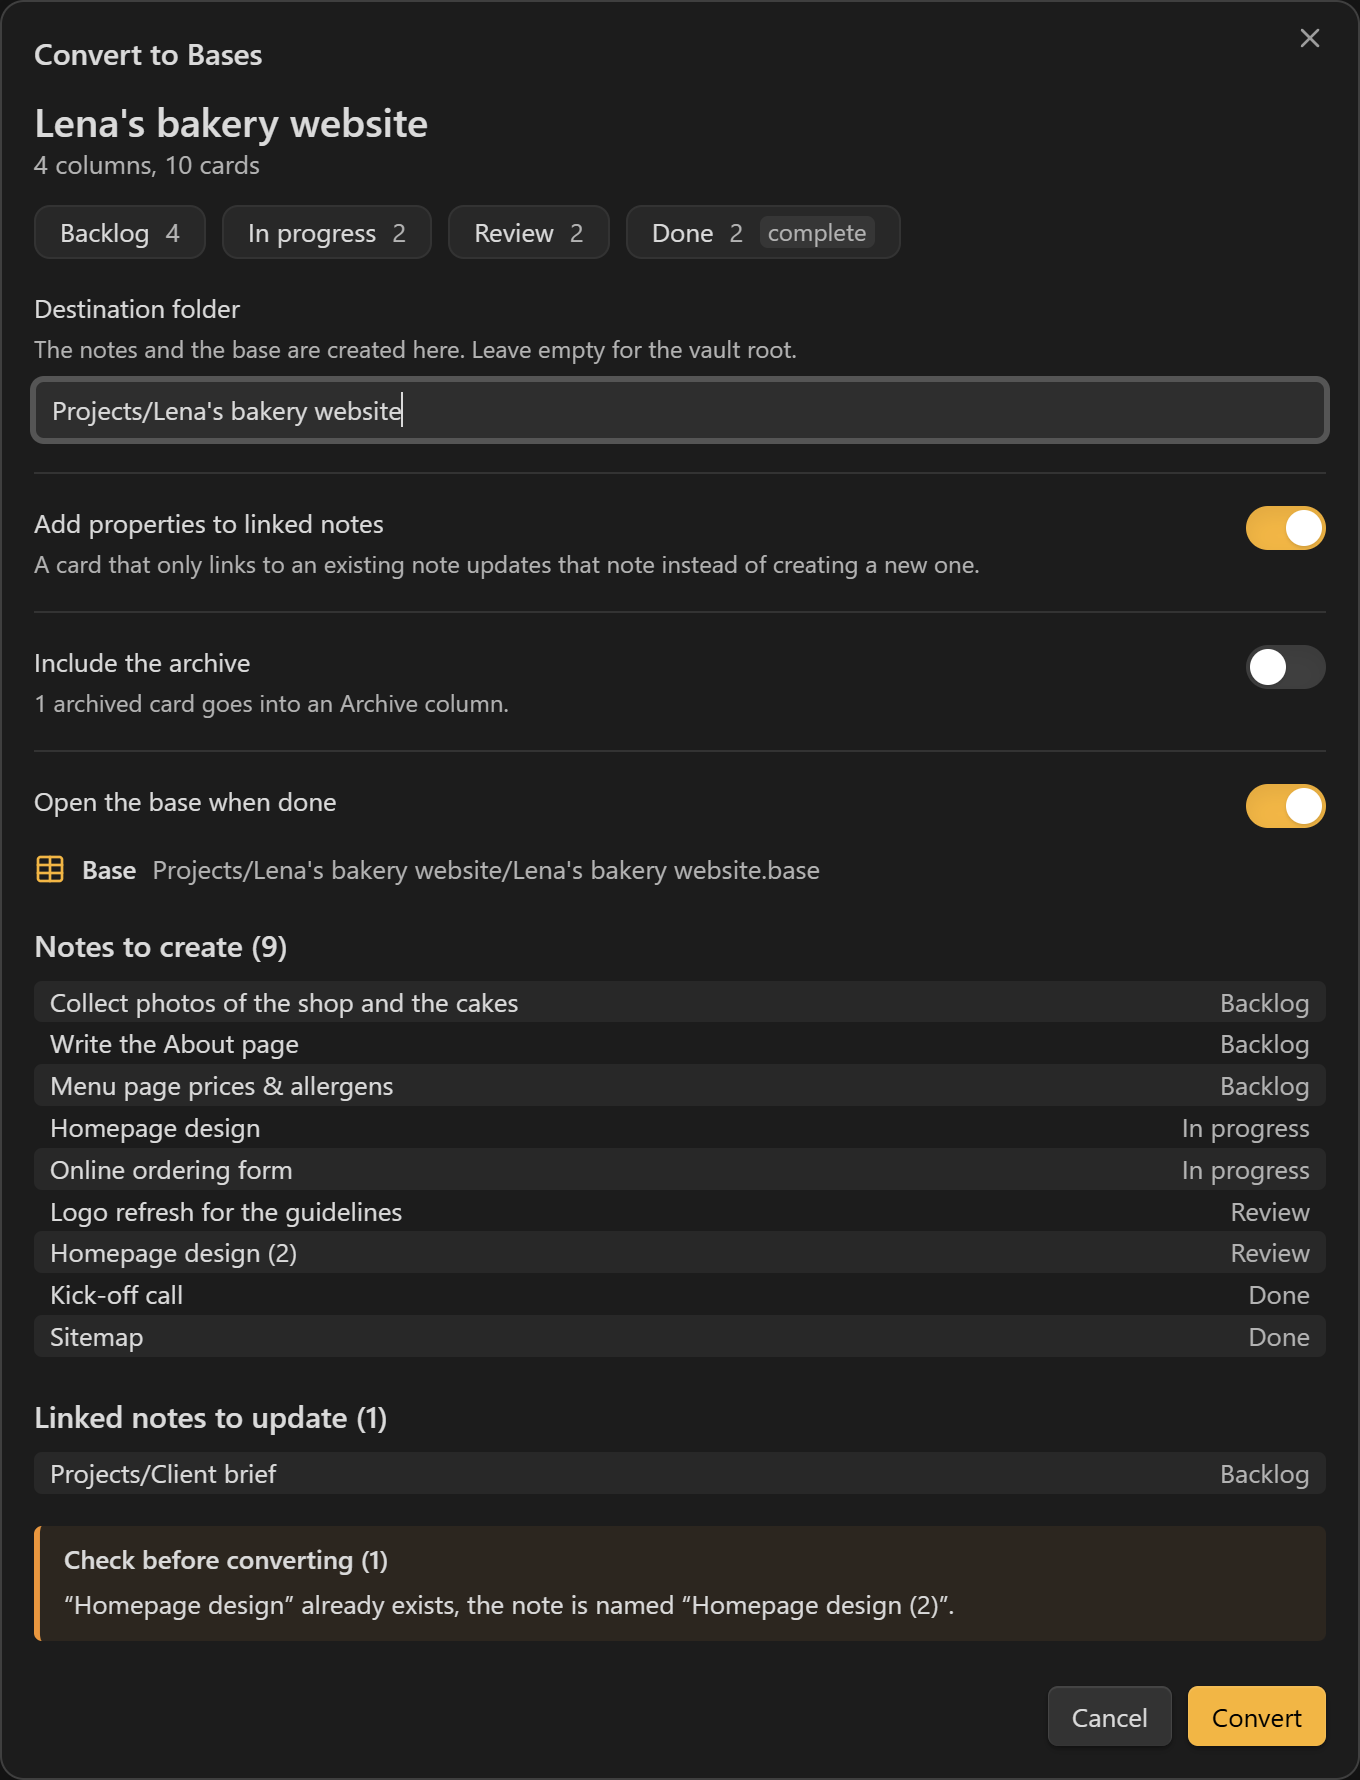Screen dimensions: 1360x1780
Task: Click the Destination folder input field
Action: click(680, 410)
